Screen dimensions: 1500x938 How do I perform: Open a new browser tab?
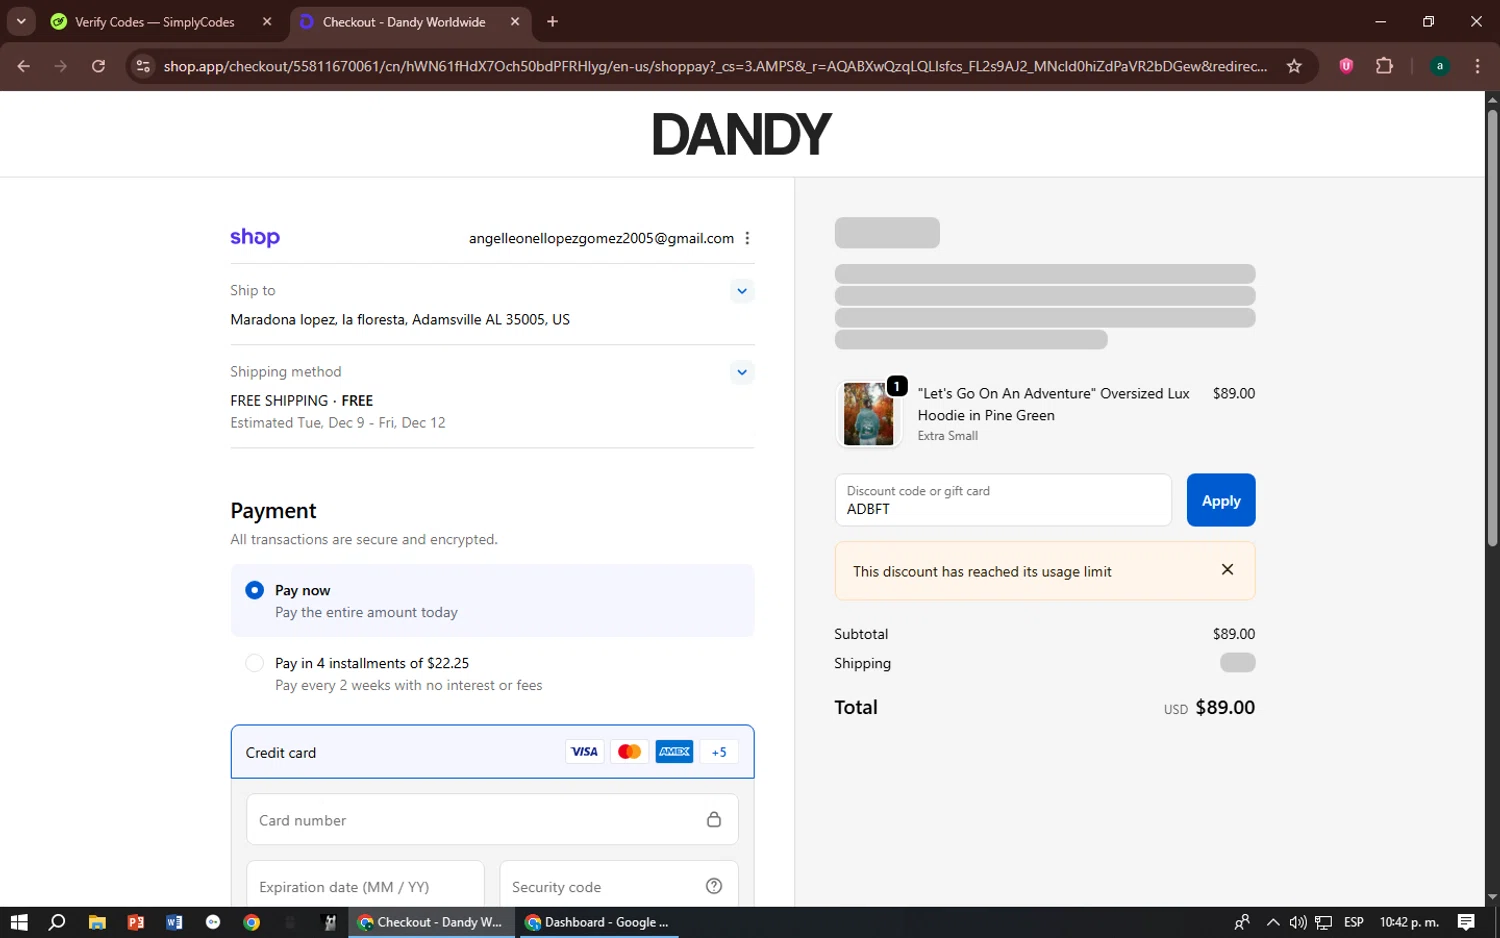click(x=553, y=22)
